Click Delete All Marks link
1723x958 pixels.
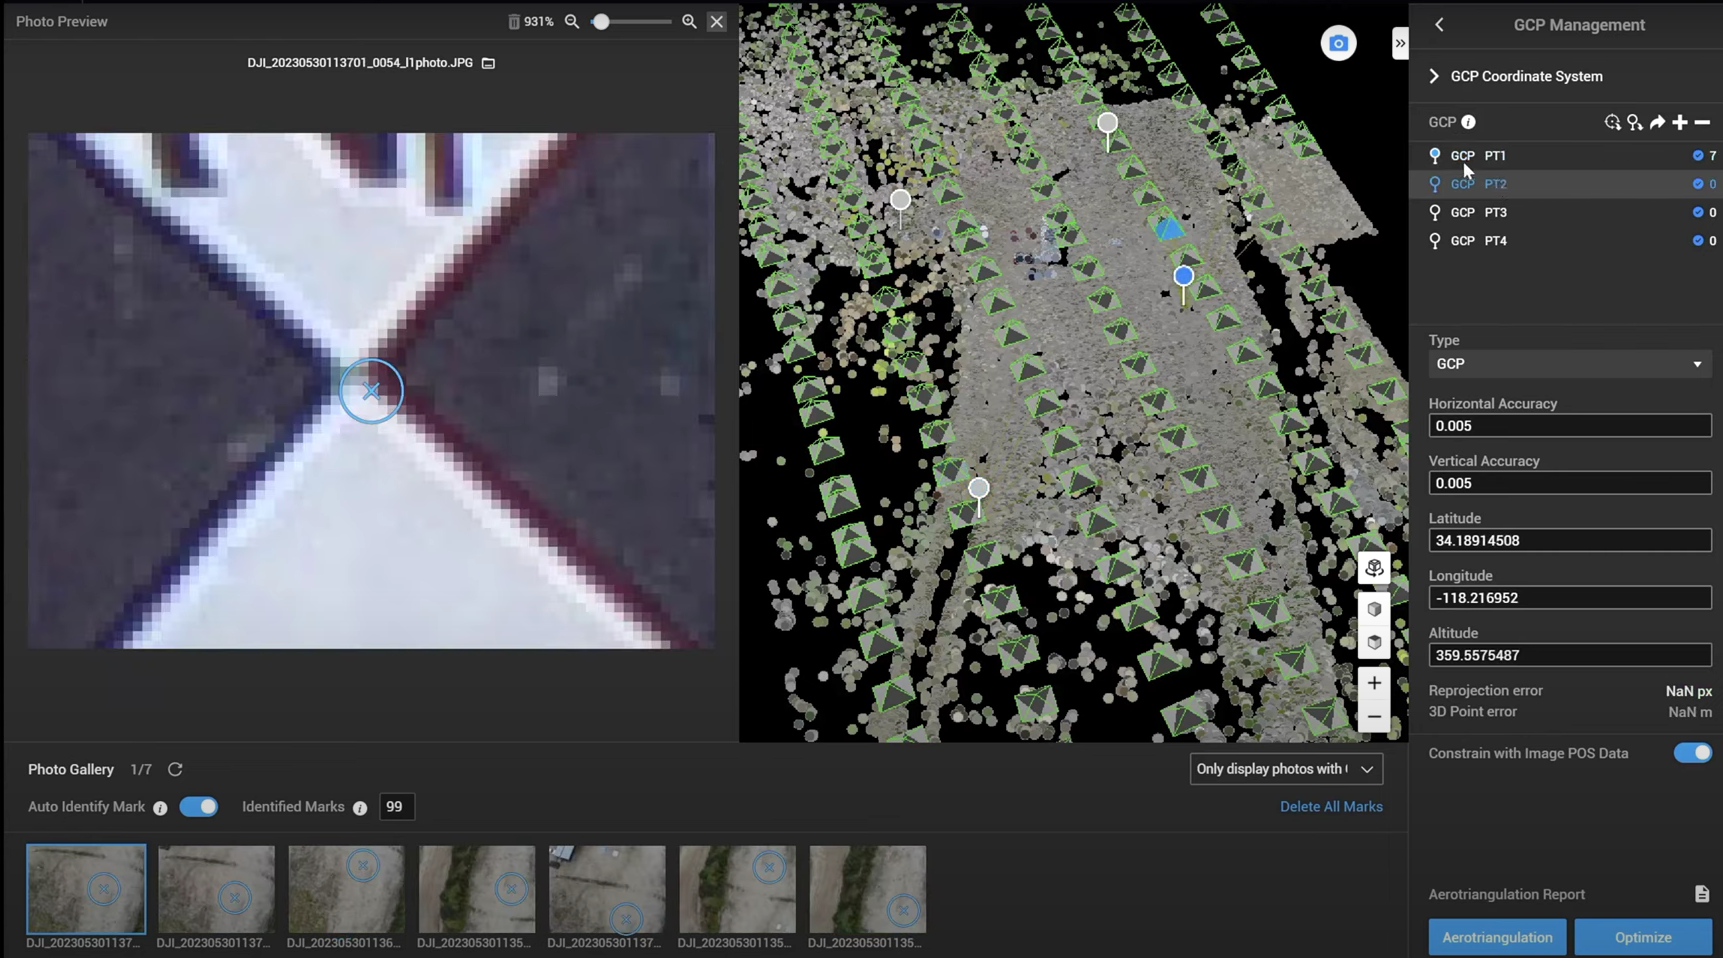coord(1330,807)
